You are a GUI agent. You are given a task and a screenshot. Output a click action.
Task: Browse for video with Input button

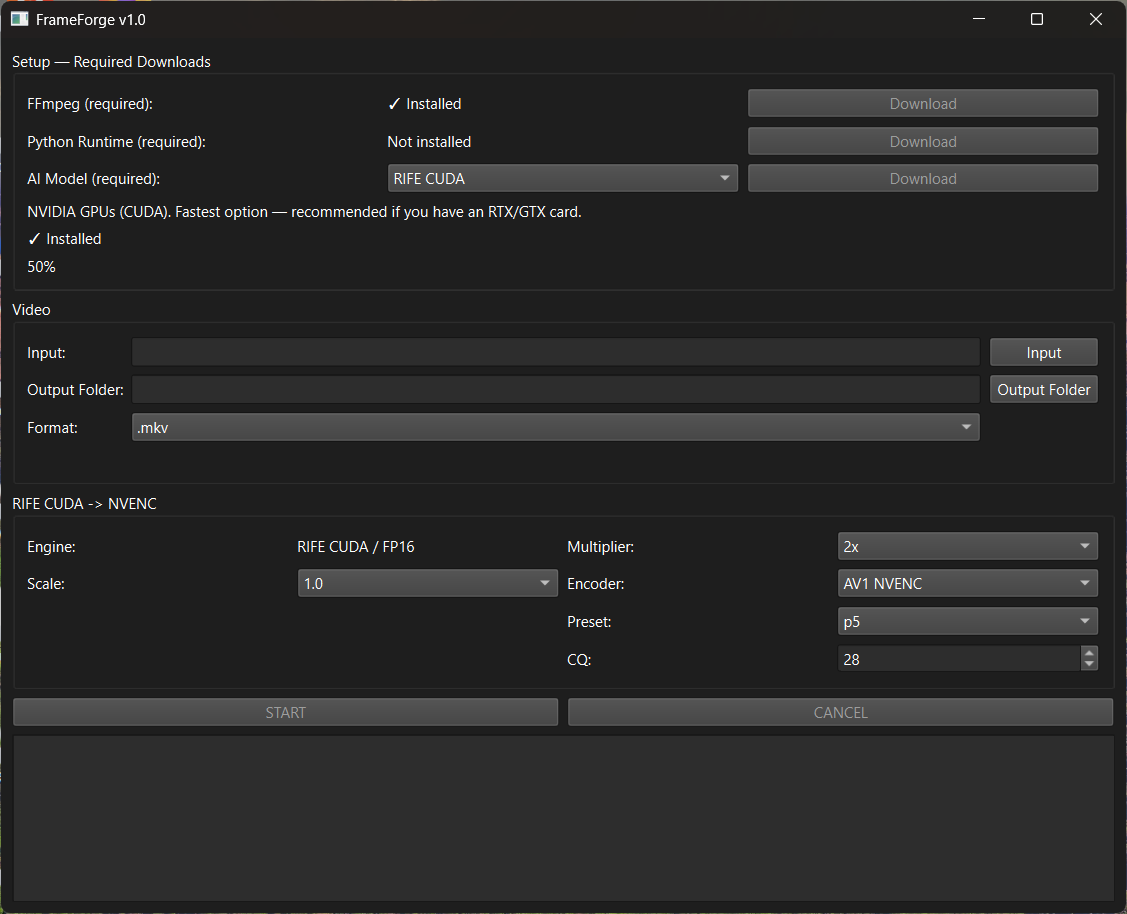pyautogui.click(x=1044, y=352)
